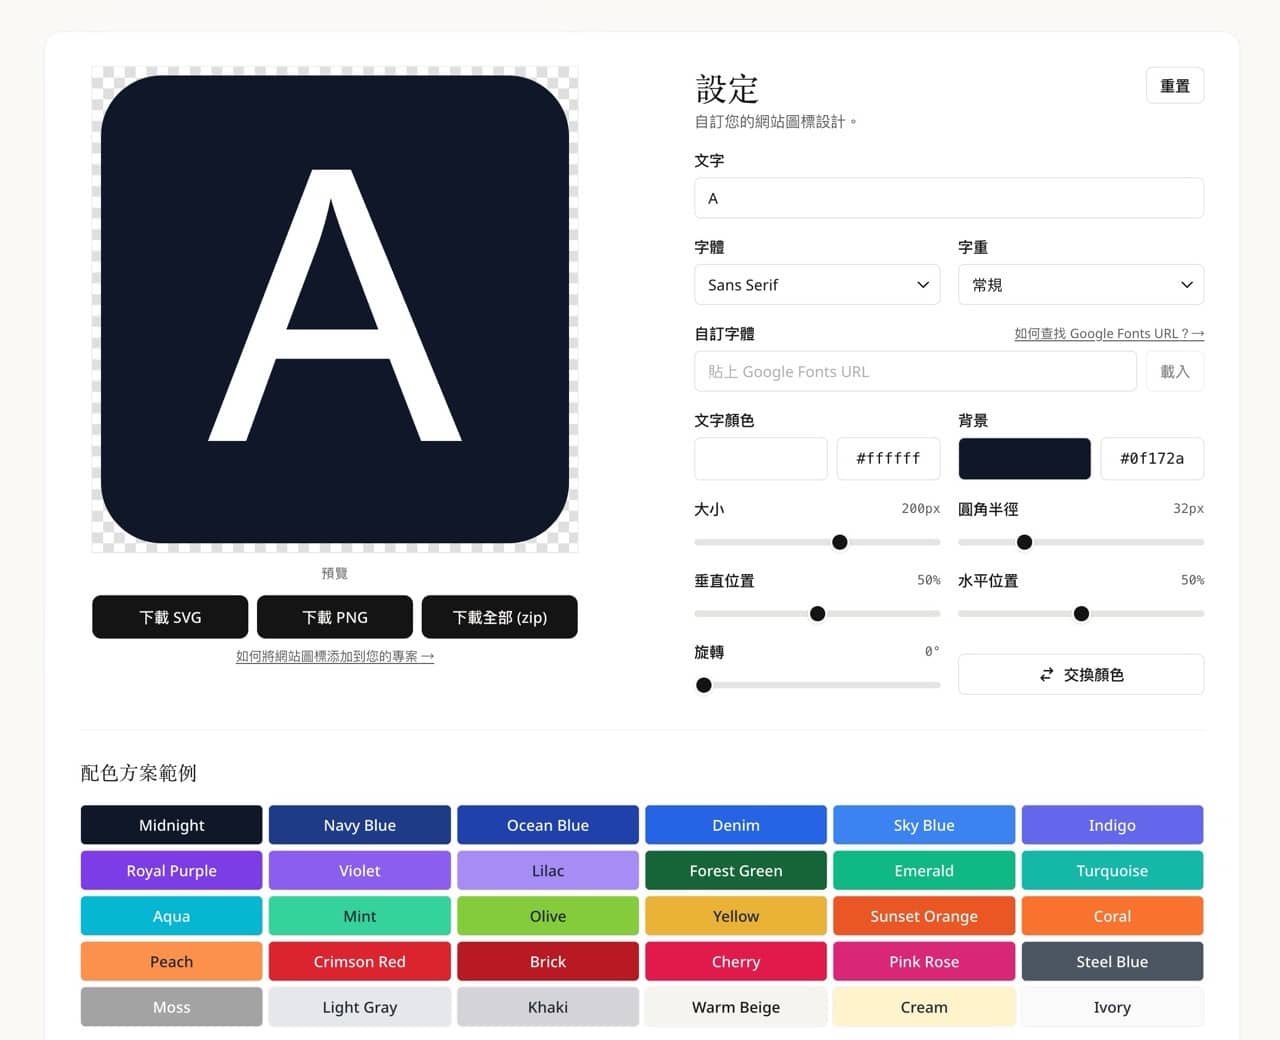Click the reset button (重置)
1280x1040 pixels.
(x=1174, y=86)
